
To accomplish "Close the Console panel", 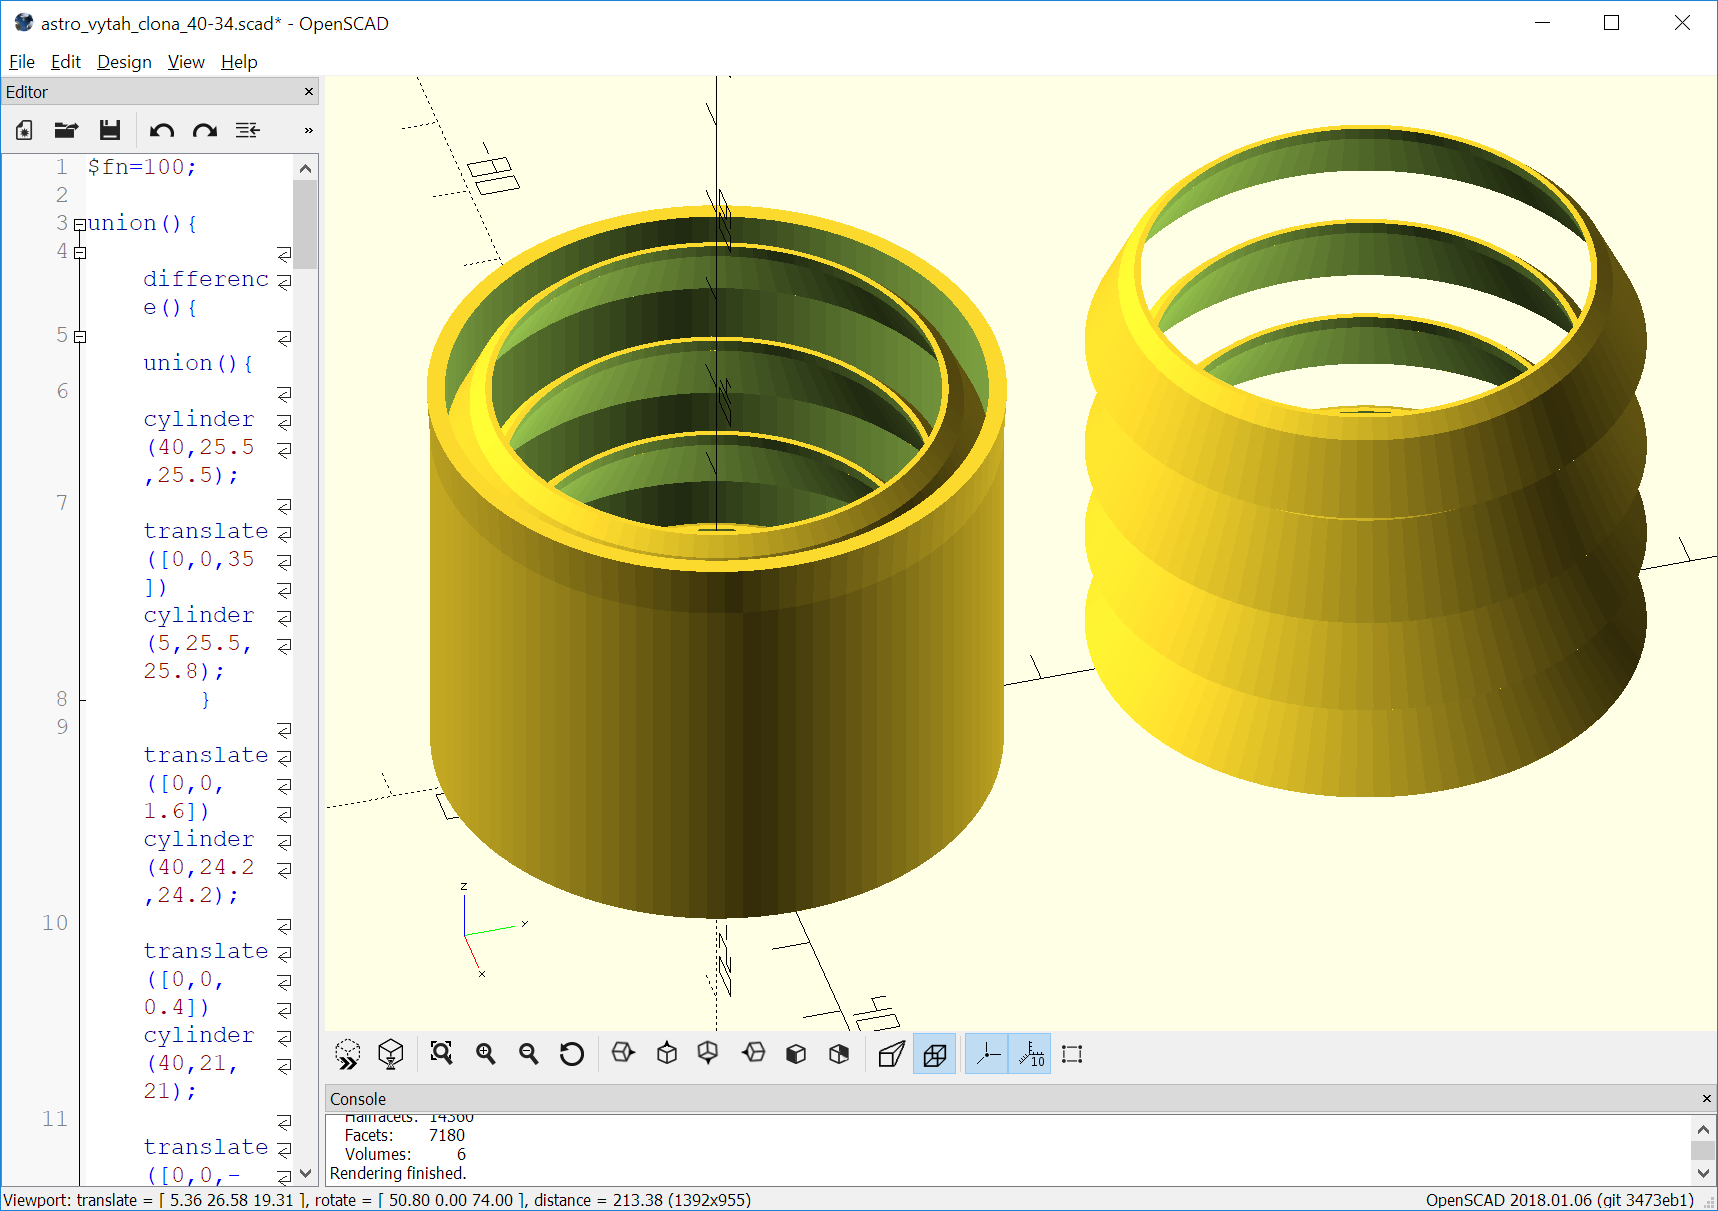I will click(1706, 1099).
